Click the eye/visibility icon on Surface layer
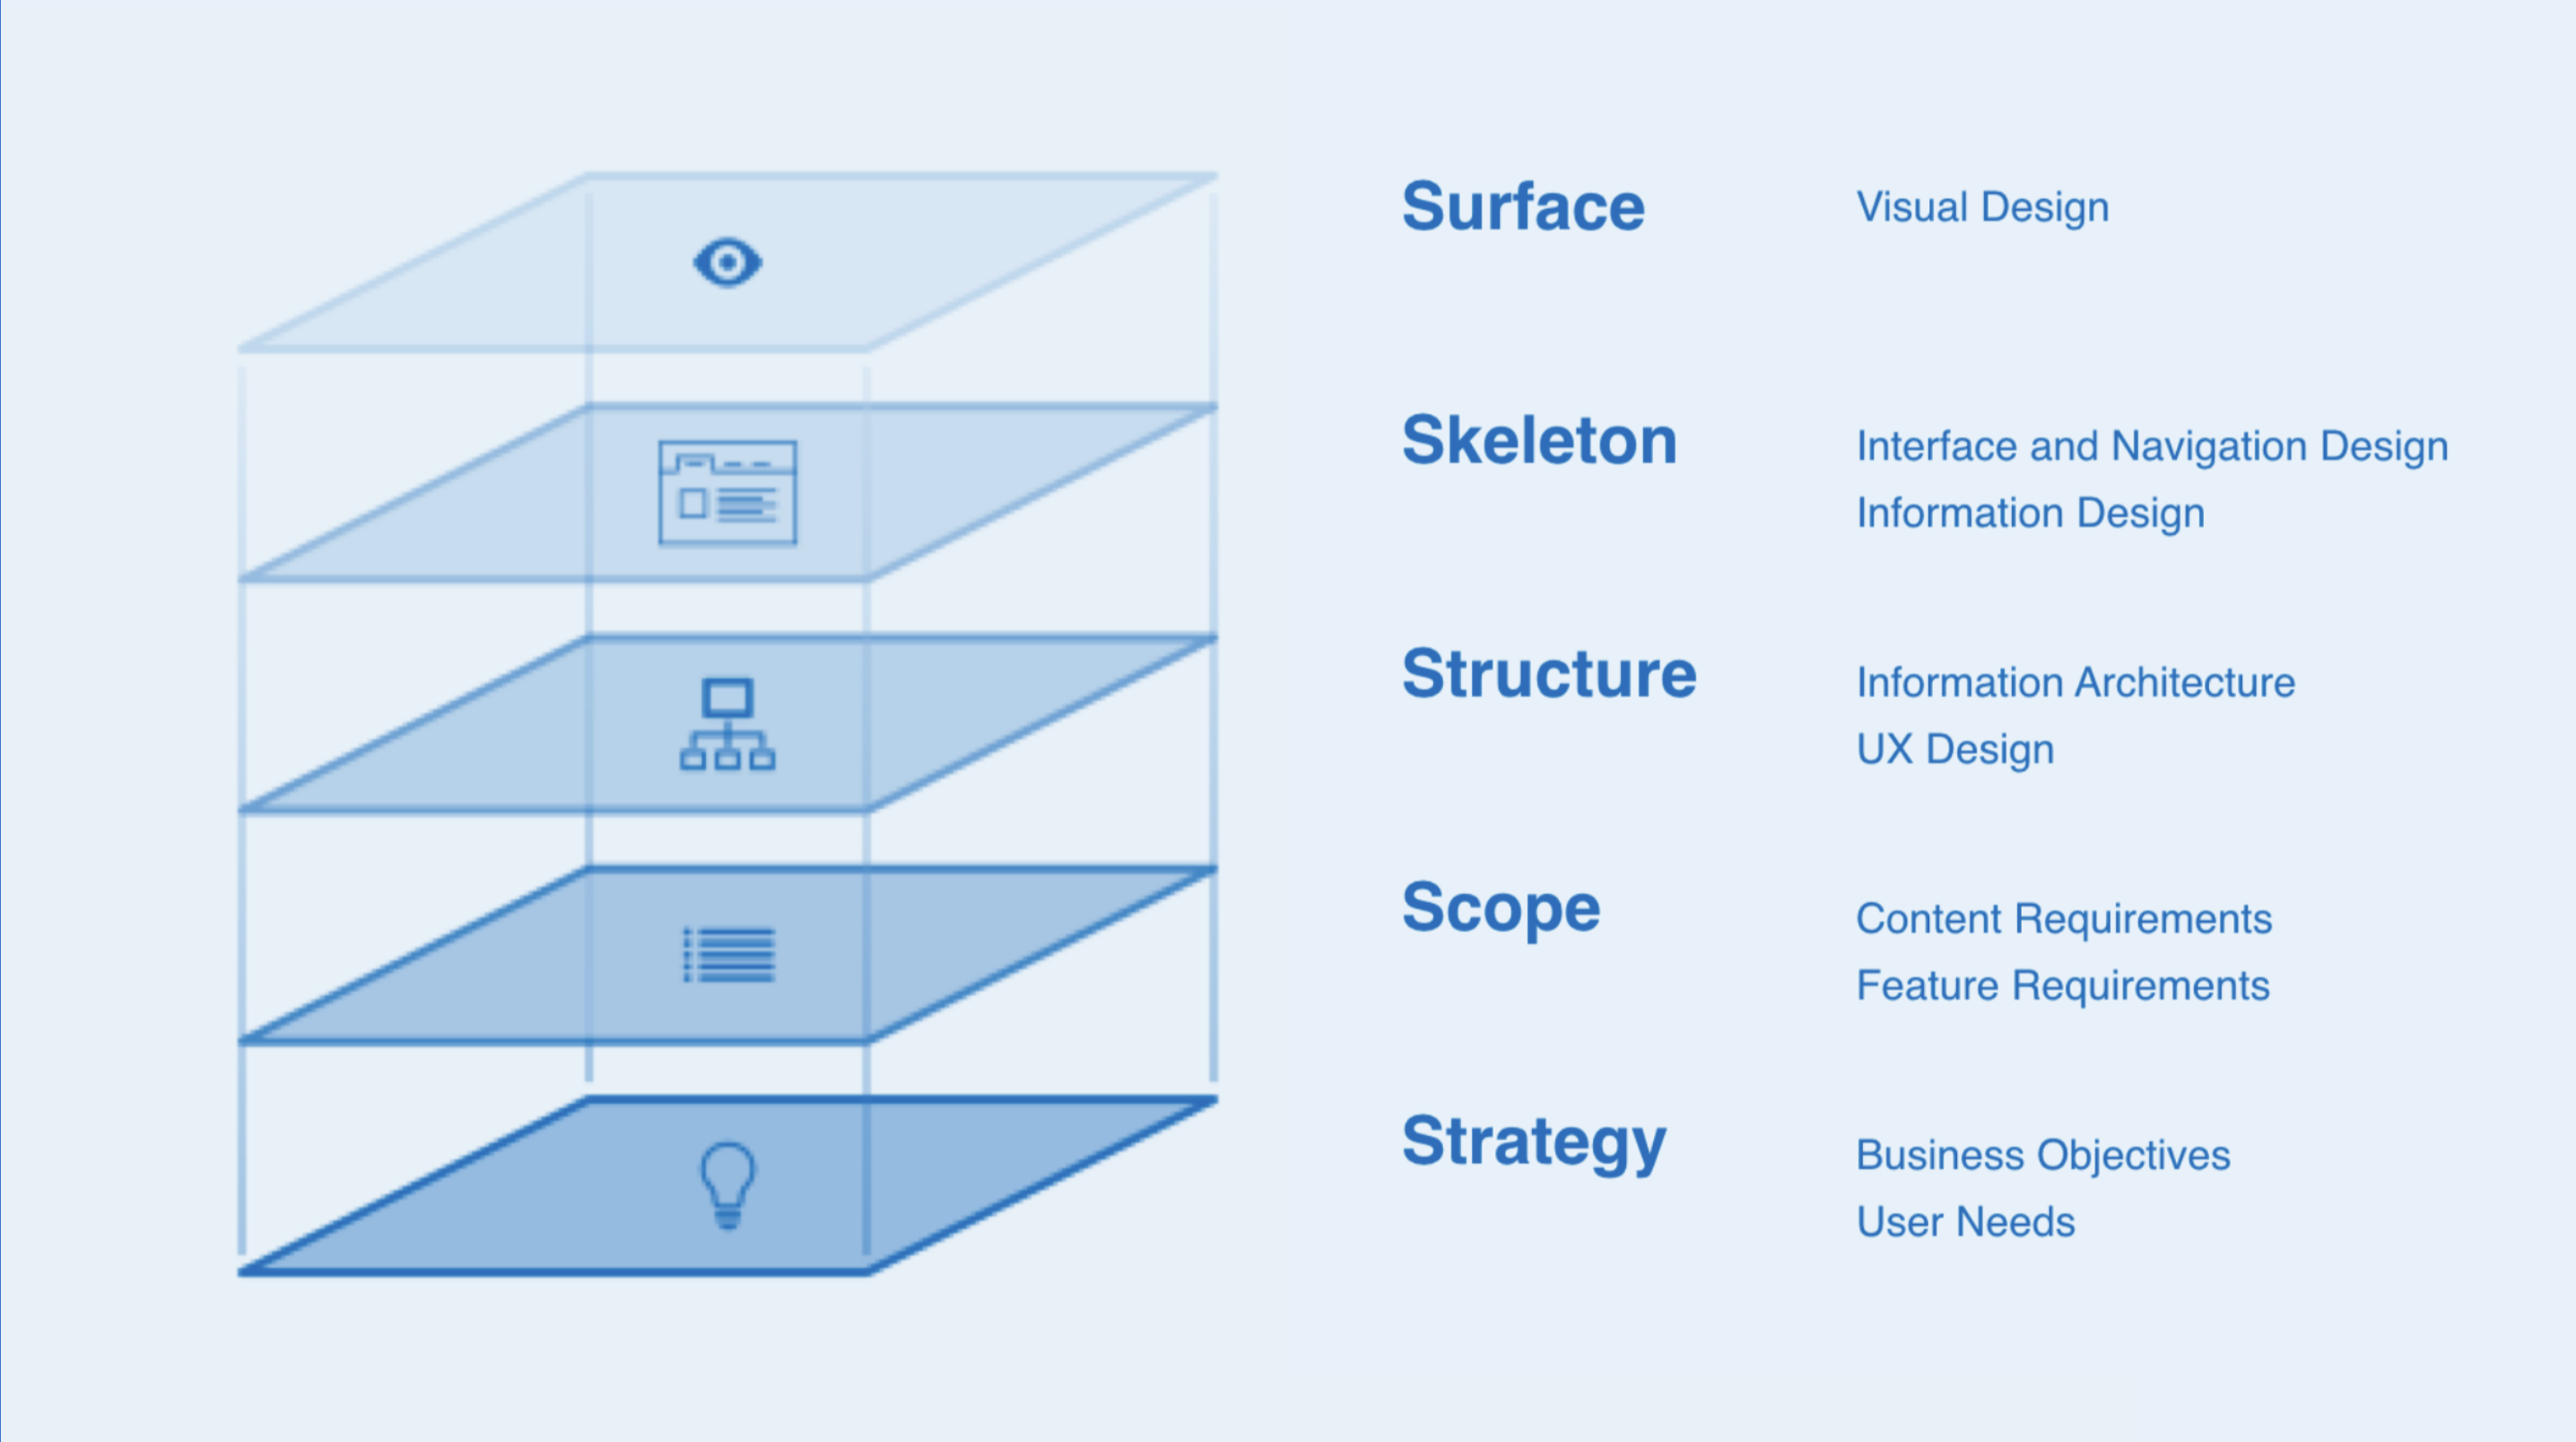2576x1442 pixels. [727, 262]
